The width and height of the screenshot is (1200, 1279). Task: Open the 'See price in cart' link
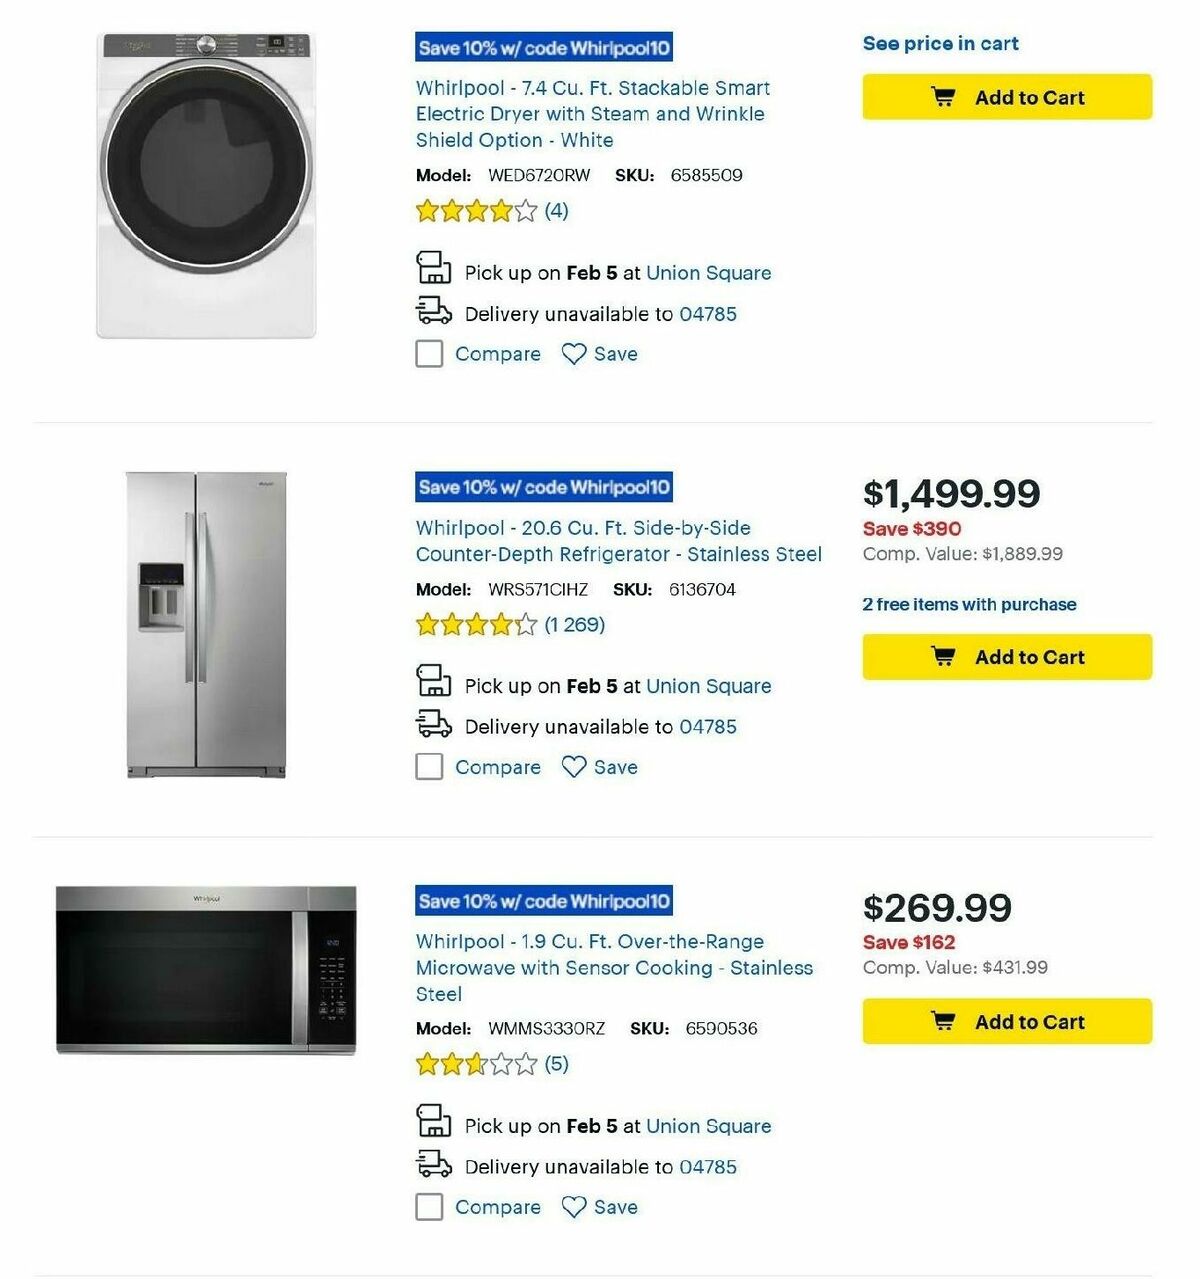point(940,43)
